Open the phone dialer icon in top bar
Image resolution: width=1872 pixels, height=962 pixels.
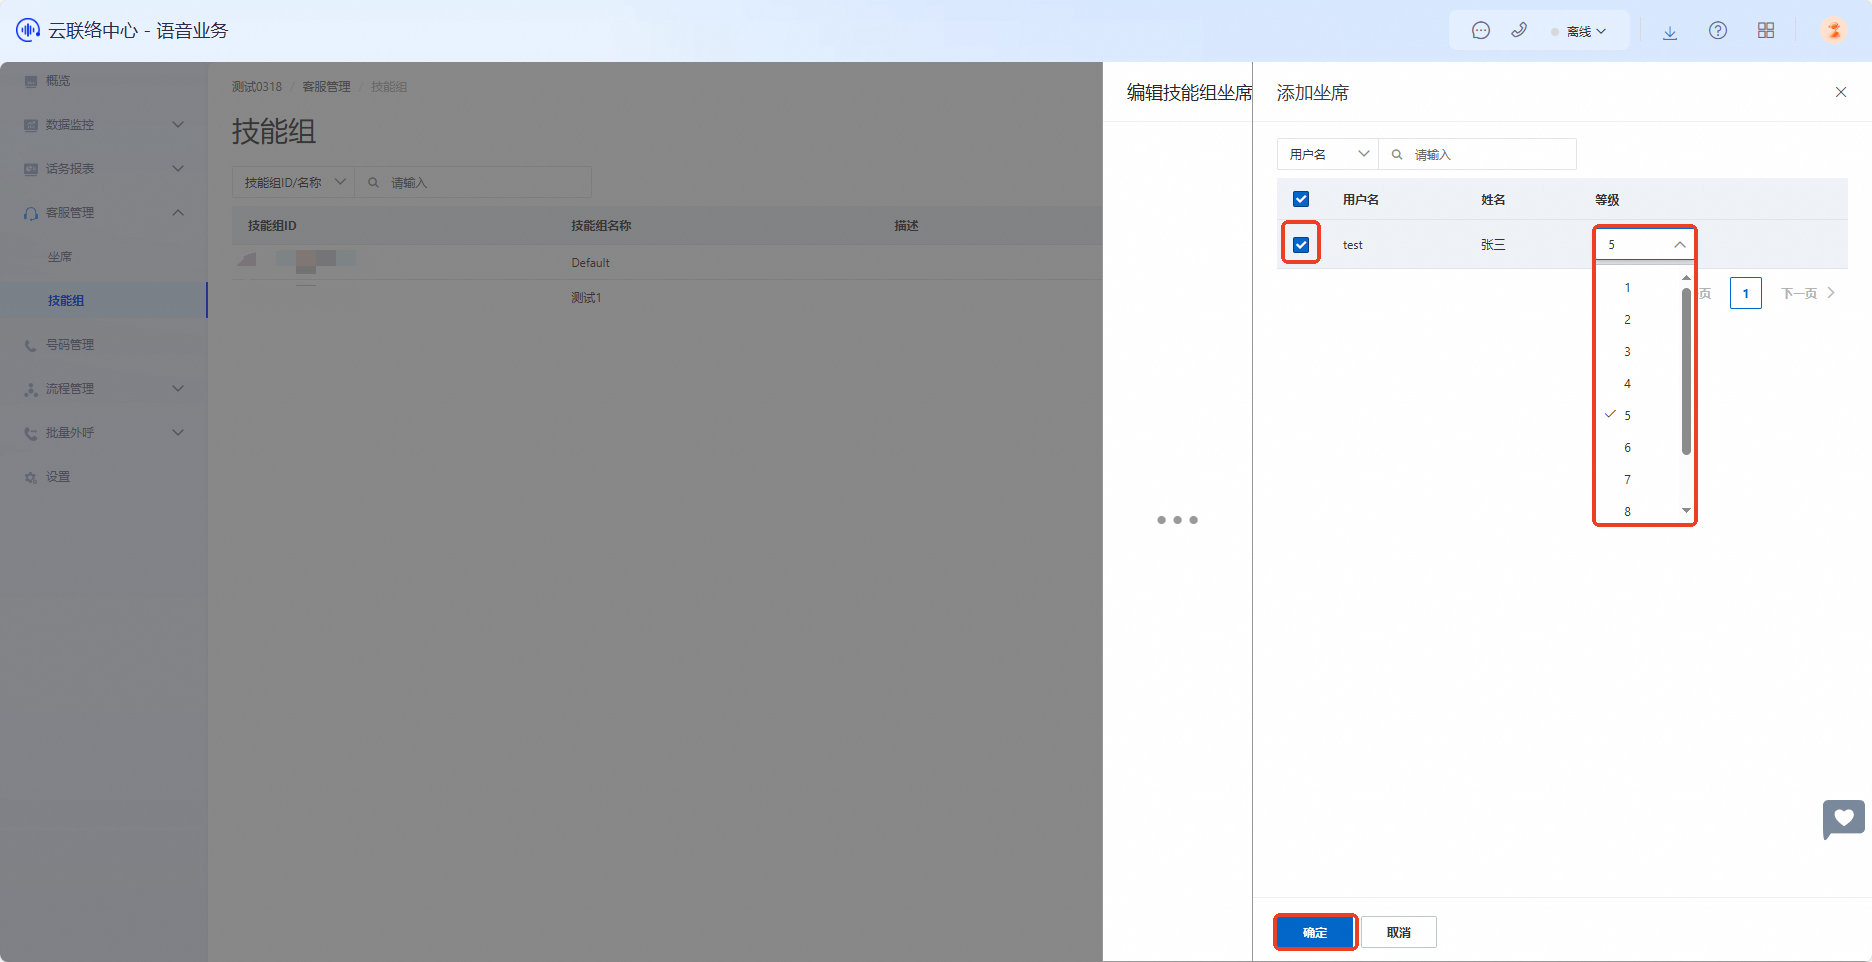[1519, 31]
